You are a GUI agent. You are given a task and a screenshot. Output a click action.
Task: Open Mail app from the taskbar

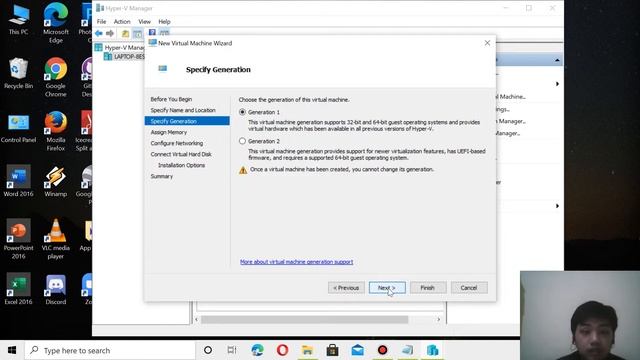358,350
